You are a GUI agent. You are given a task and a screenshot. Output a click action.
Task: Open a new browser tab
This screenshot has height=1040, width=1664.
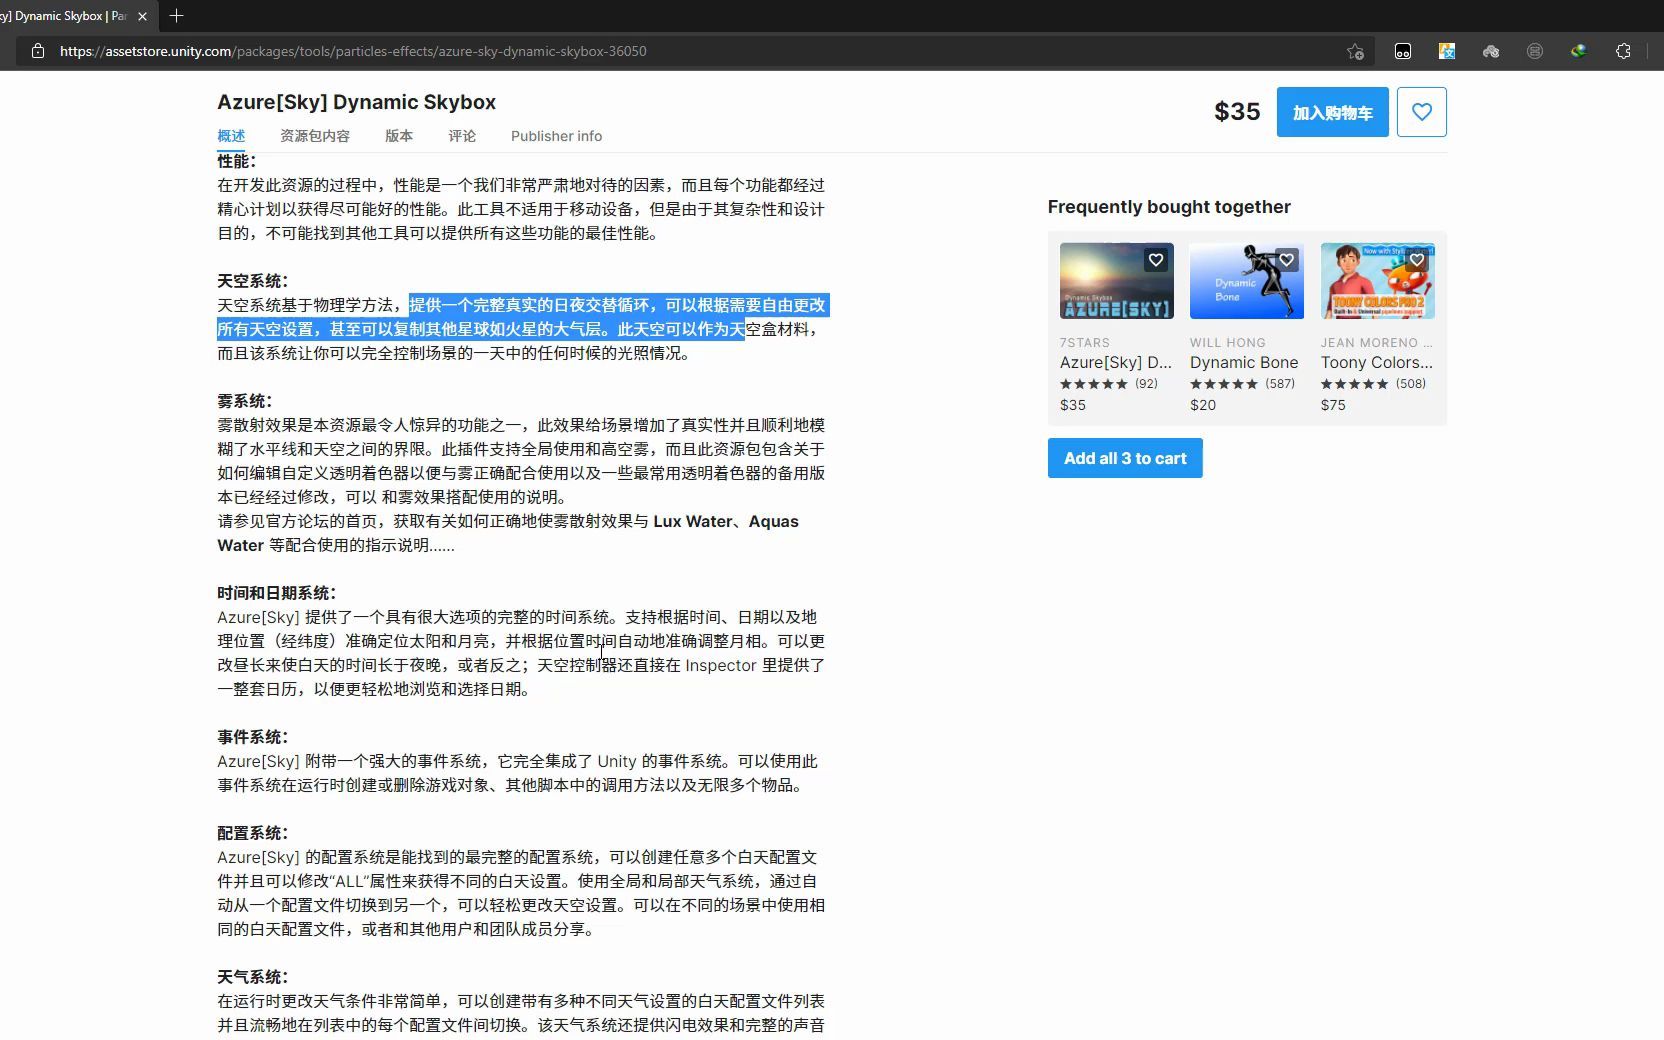point(177,16)
